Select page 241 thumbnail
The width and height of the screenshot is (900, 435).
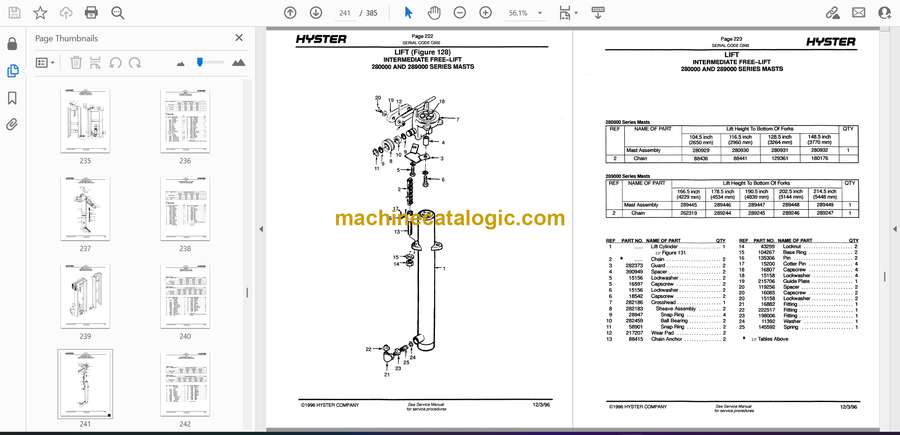point(85,384)
